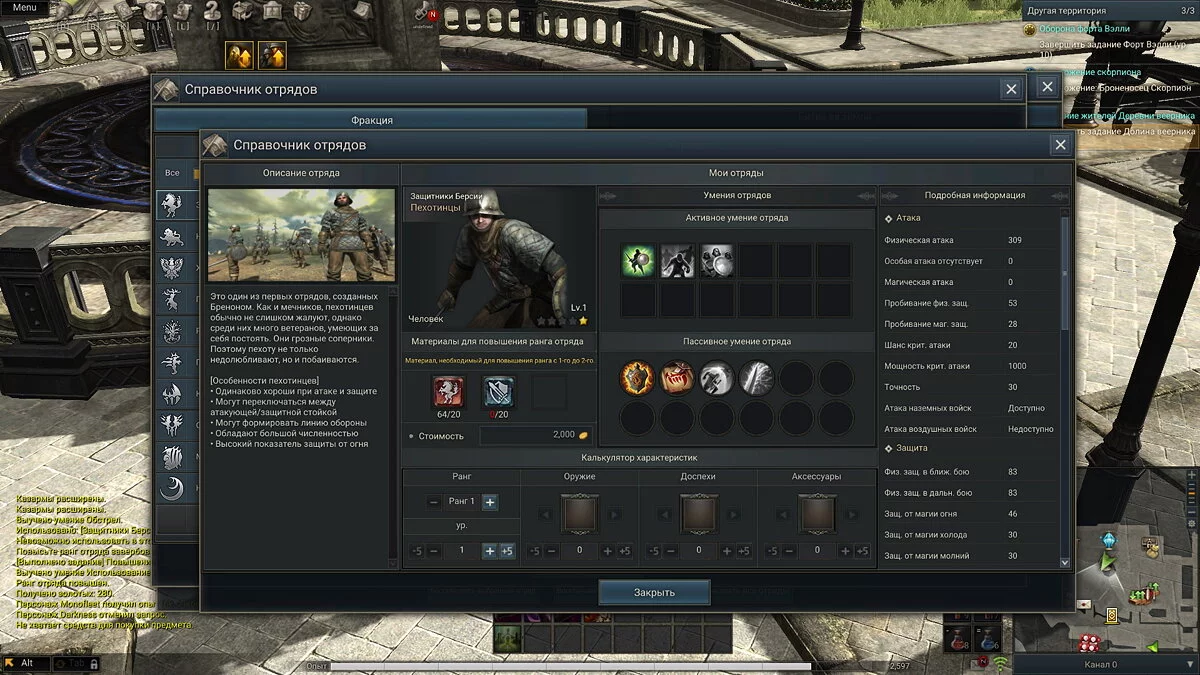Open the Фракция tab
This screenshot has height=675, width=1200.
(371, 120)
